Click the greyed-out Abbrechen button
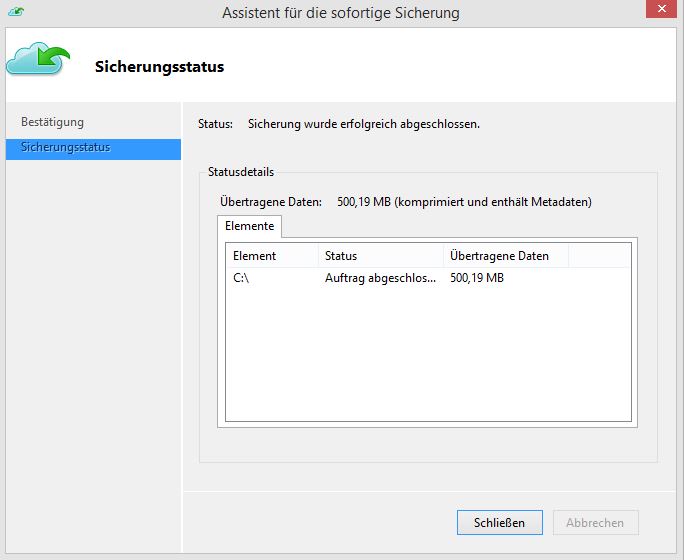This screenshot has height=560, width=684. (595, 522)
